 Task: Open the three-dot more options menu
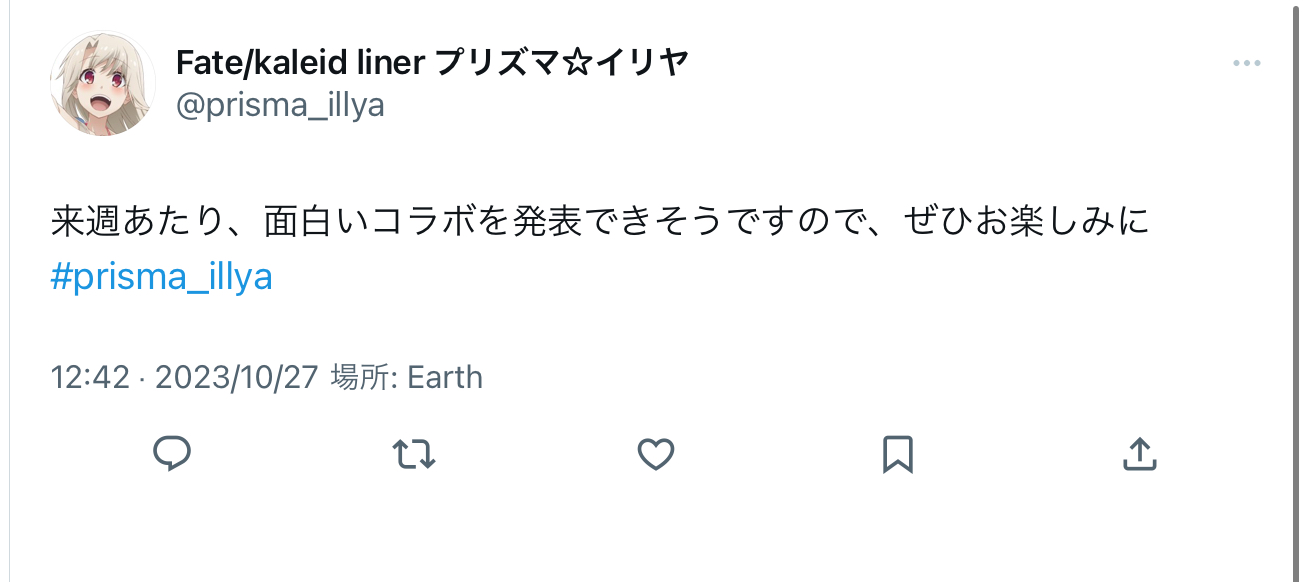click(x=1246, y=63)
